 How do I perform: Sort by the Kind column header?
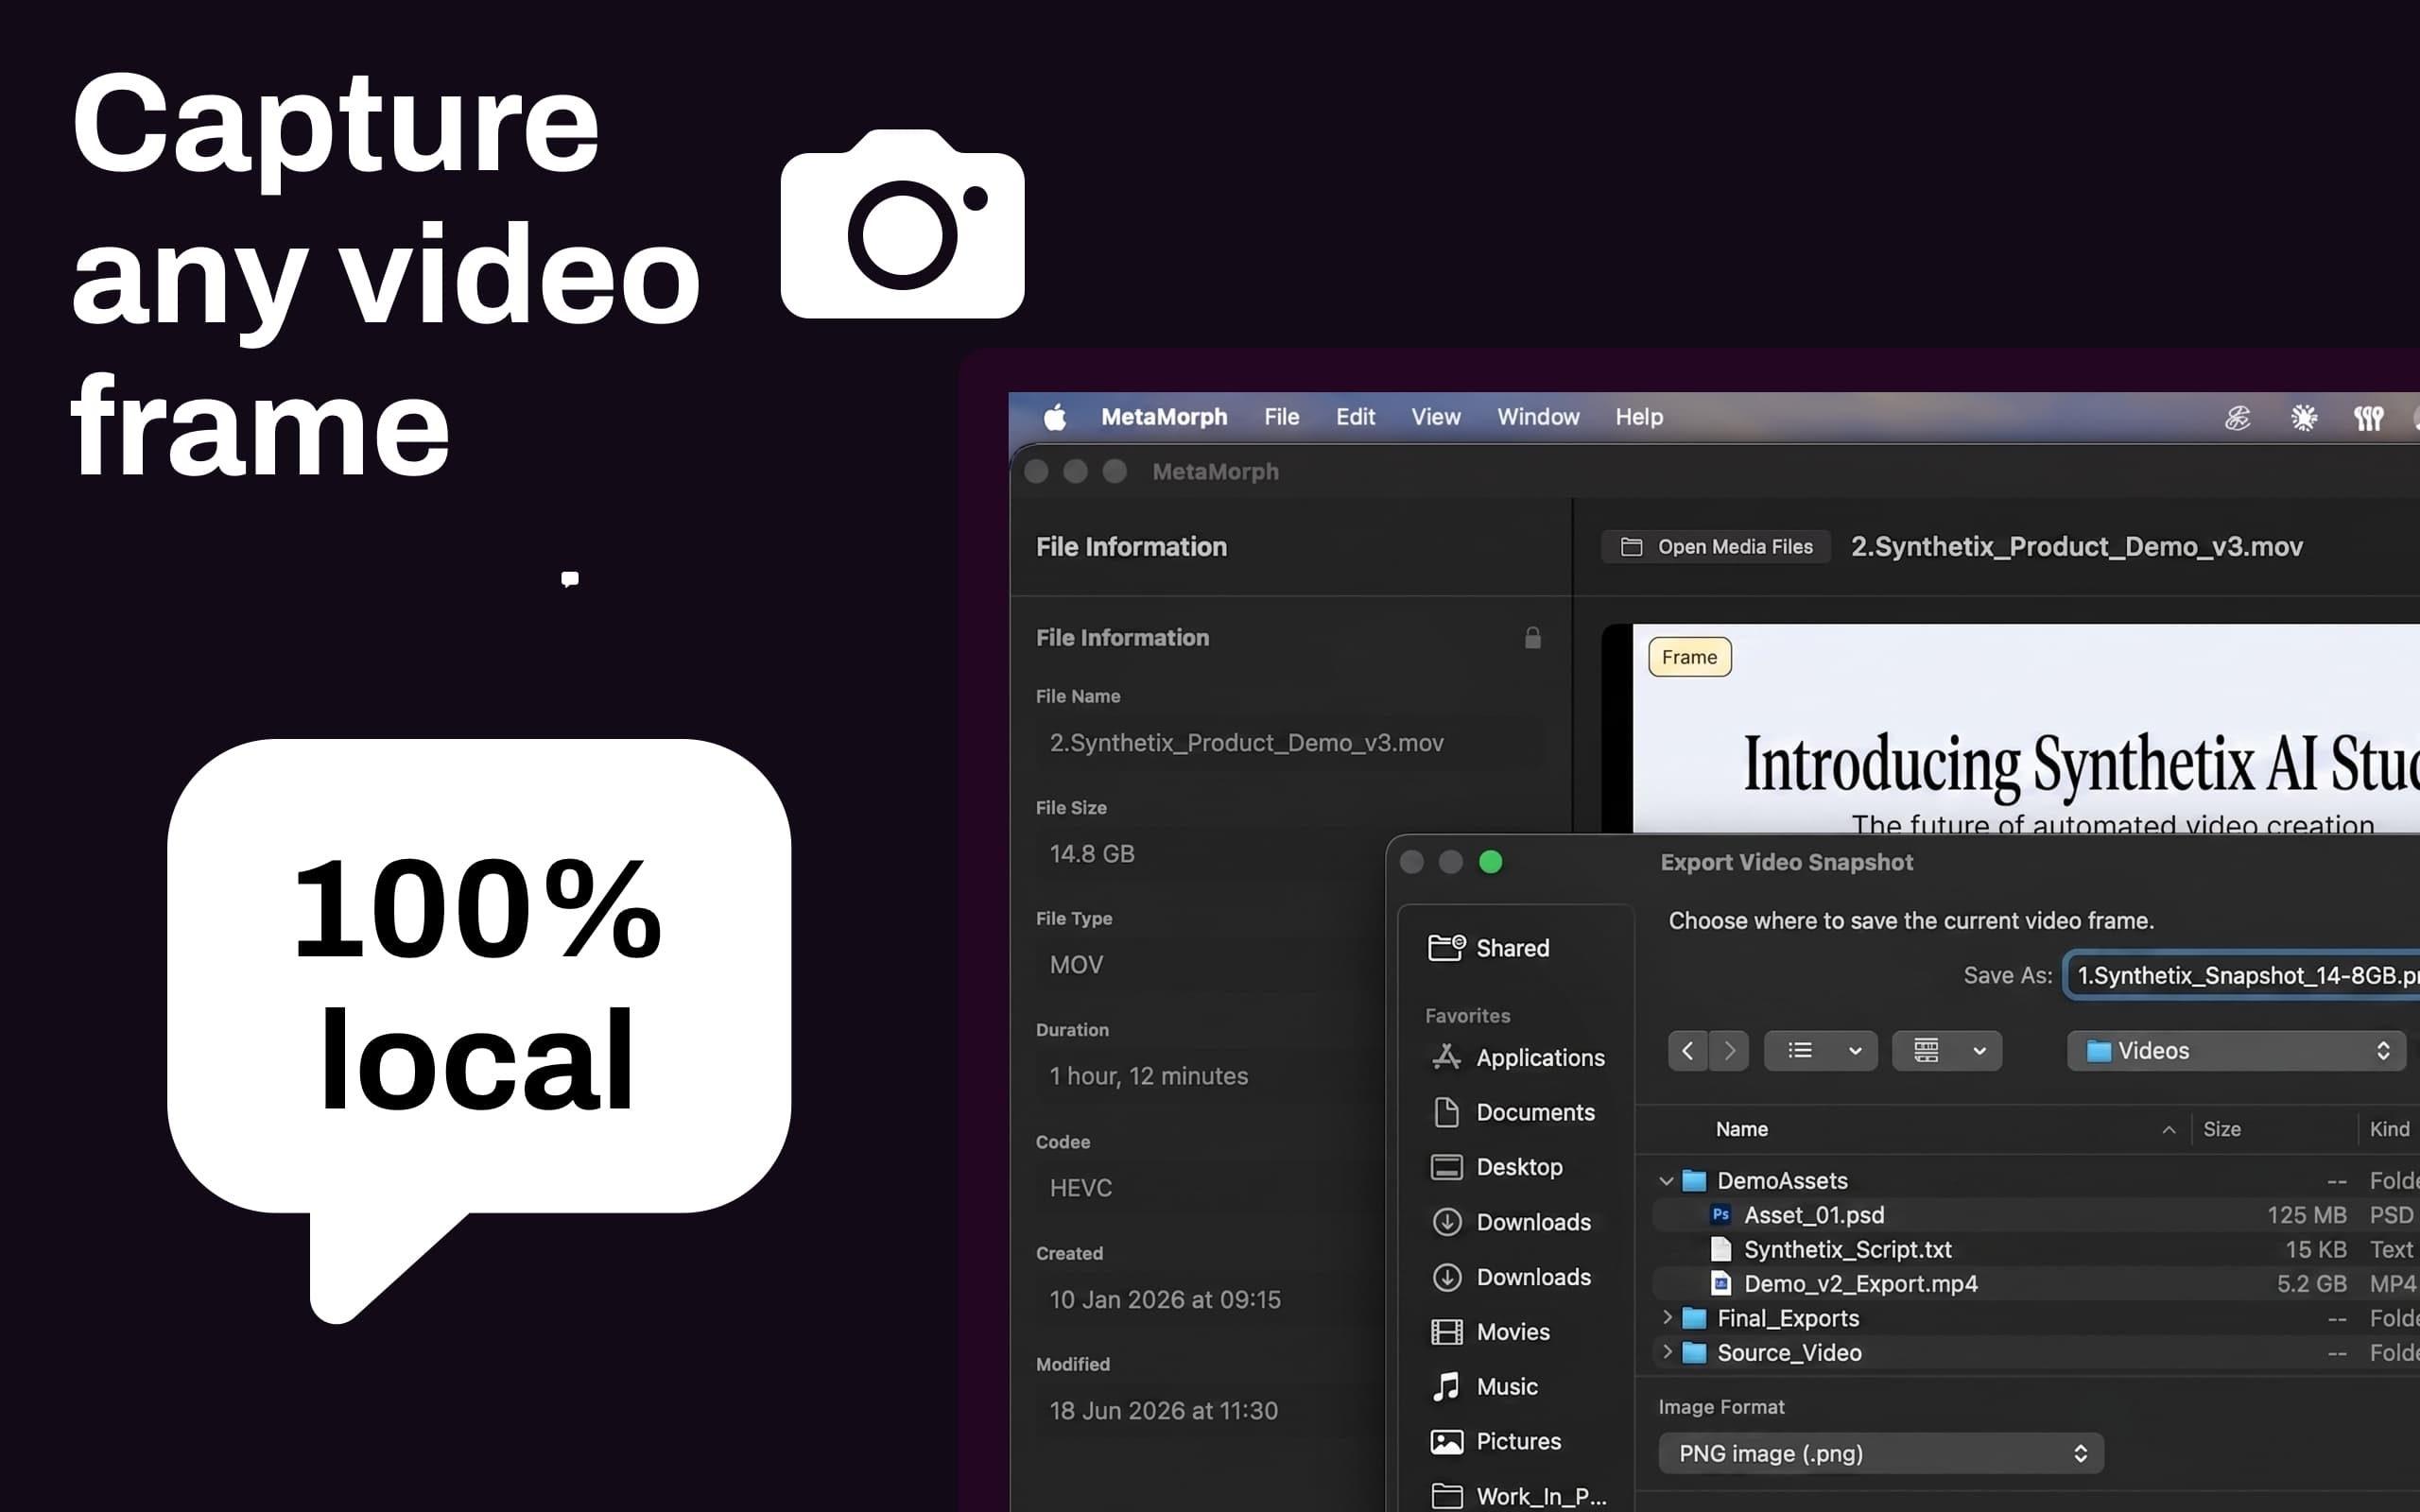pyautogui.click(x=2389, y=1129)
